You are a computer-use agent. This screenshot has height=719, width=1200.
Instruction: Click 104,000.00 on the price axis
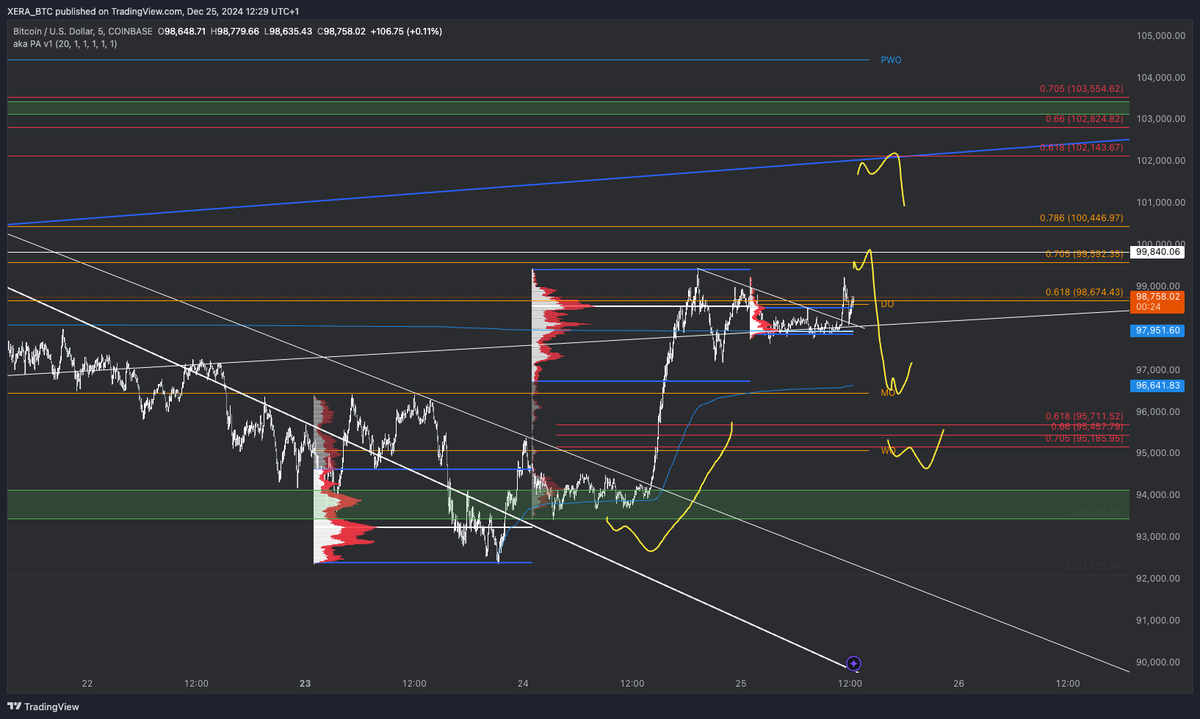tap(1161, 77)
